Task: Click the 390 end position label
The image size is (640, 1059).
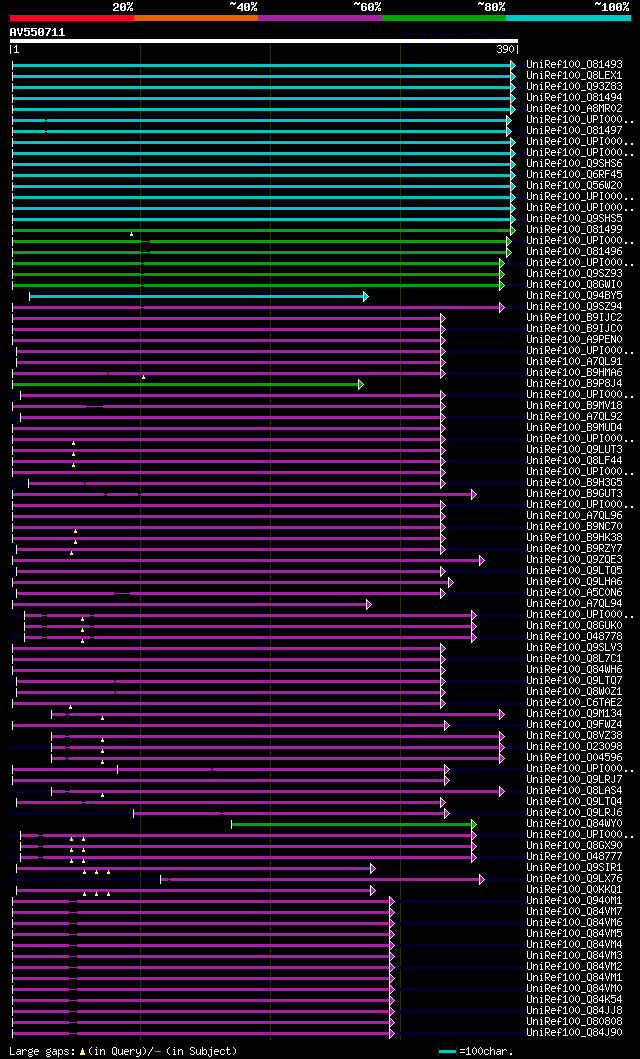Action: coord(505,49)
